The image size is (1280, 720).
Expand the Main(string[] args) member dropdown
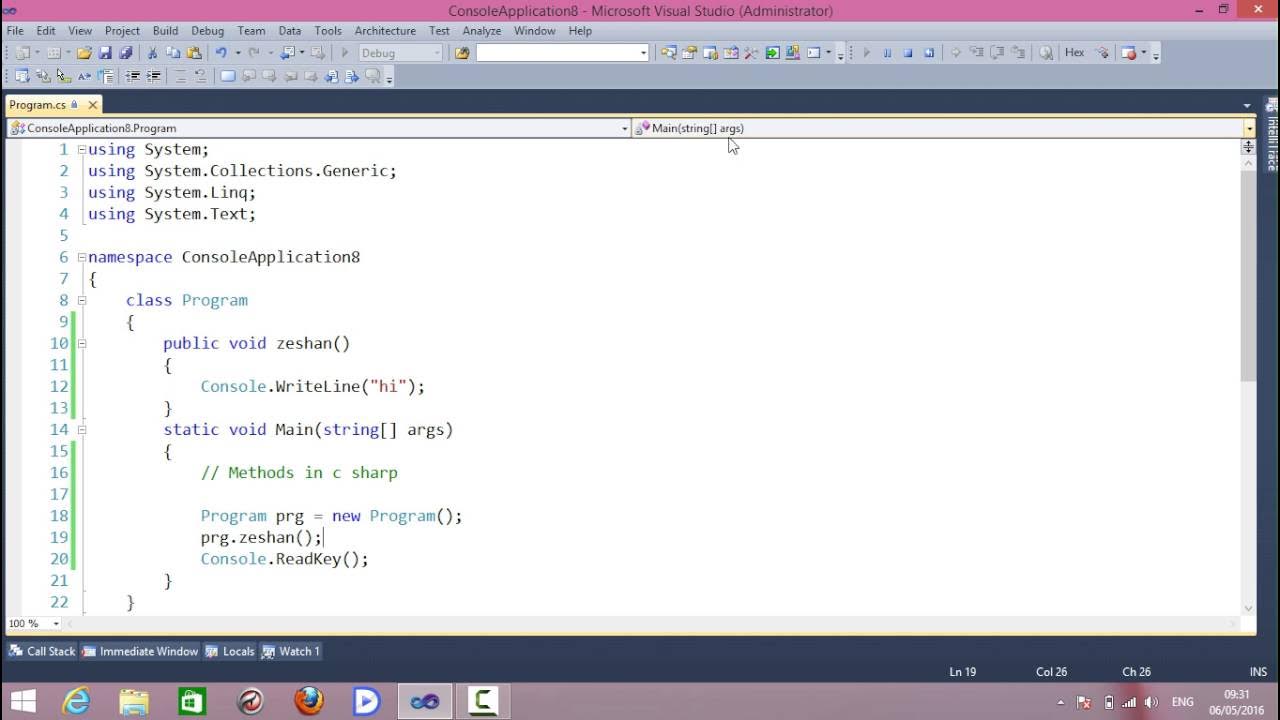click(1249, 128)
